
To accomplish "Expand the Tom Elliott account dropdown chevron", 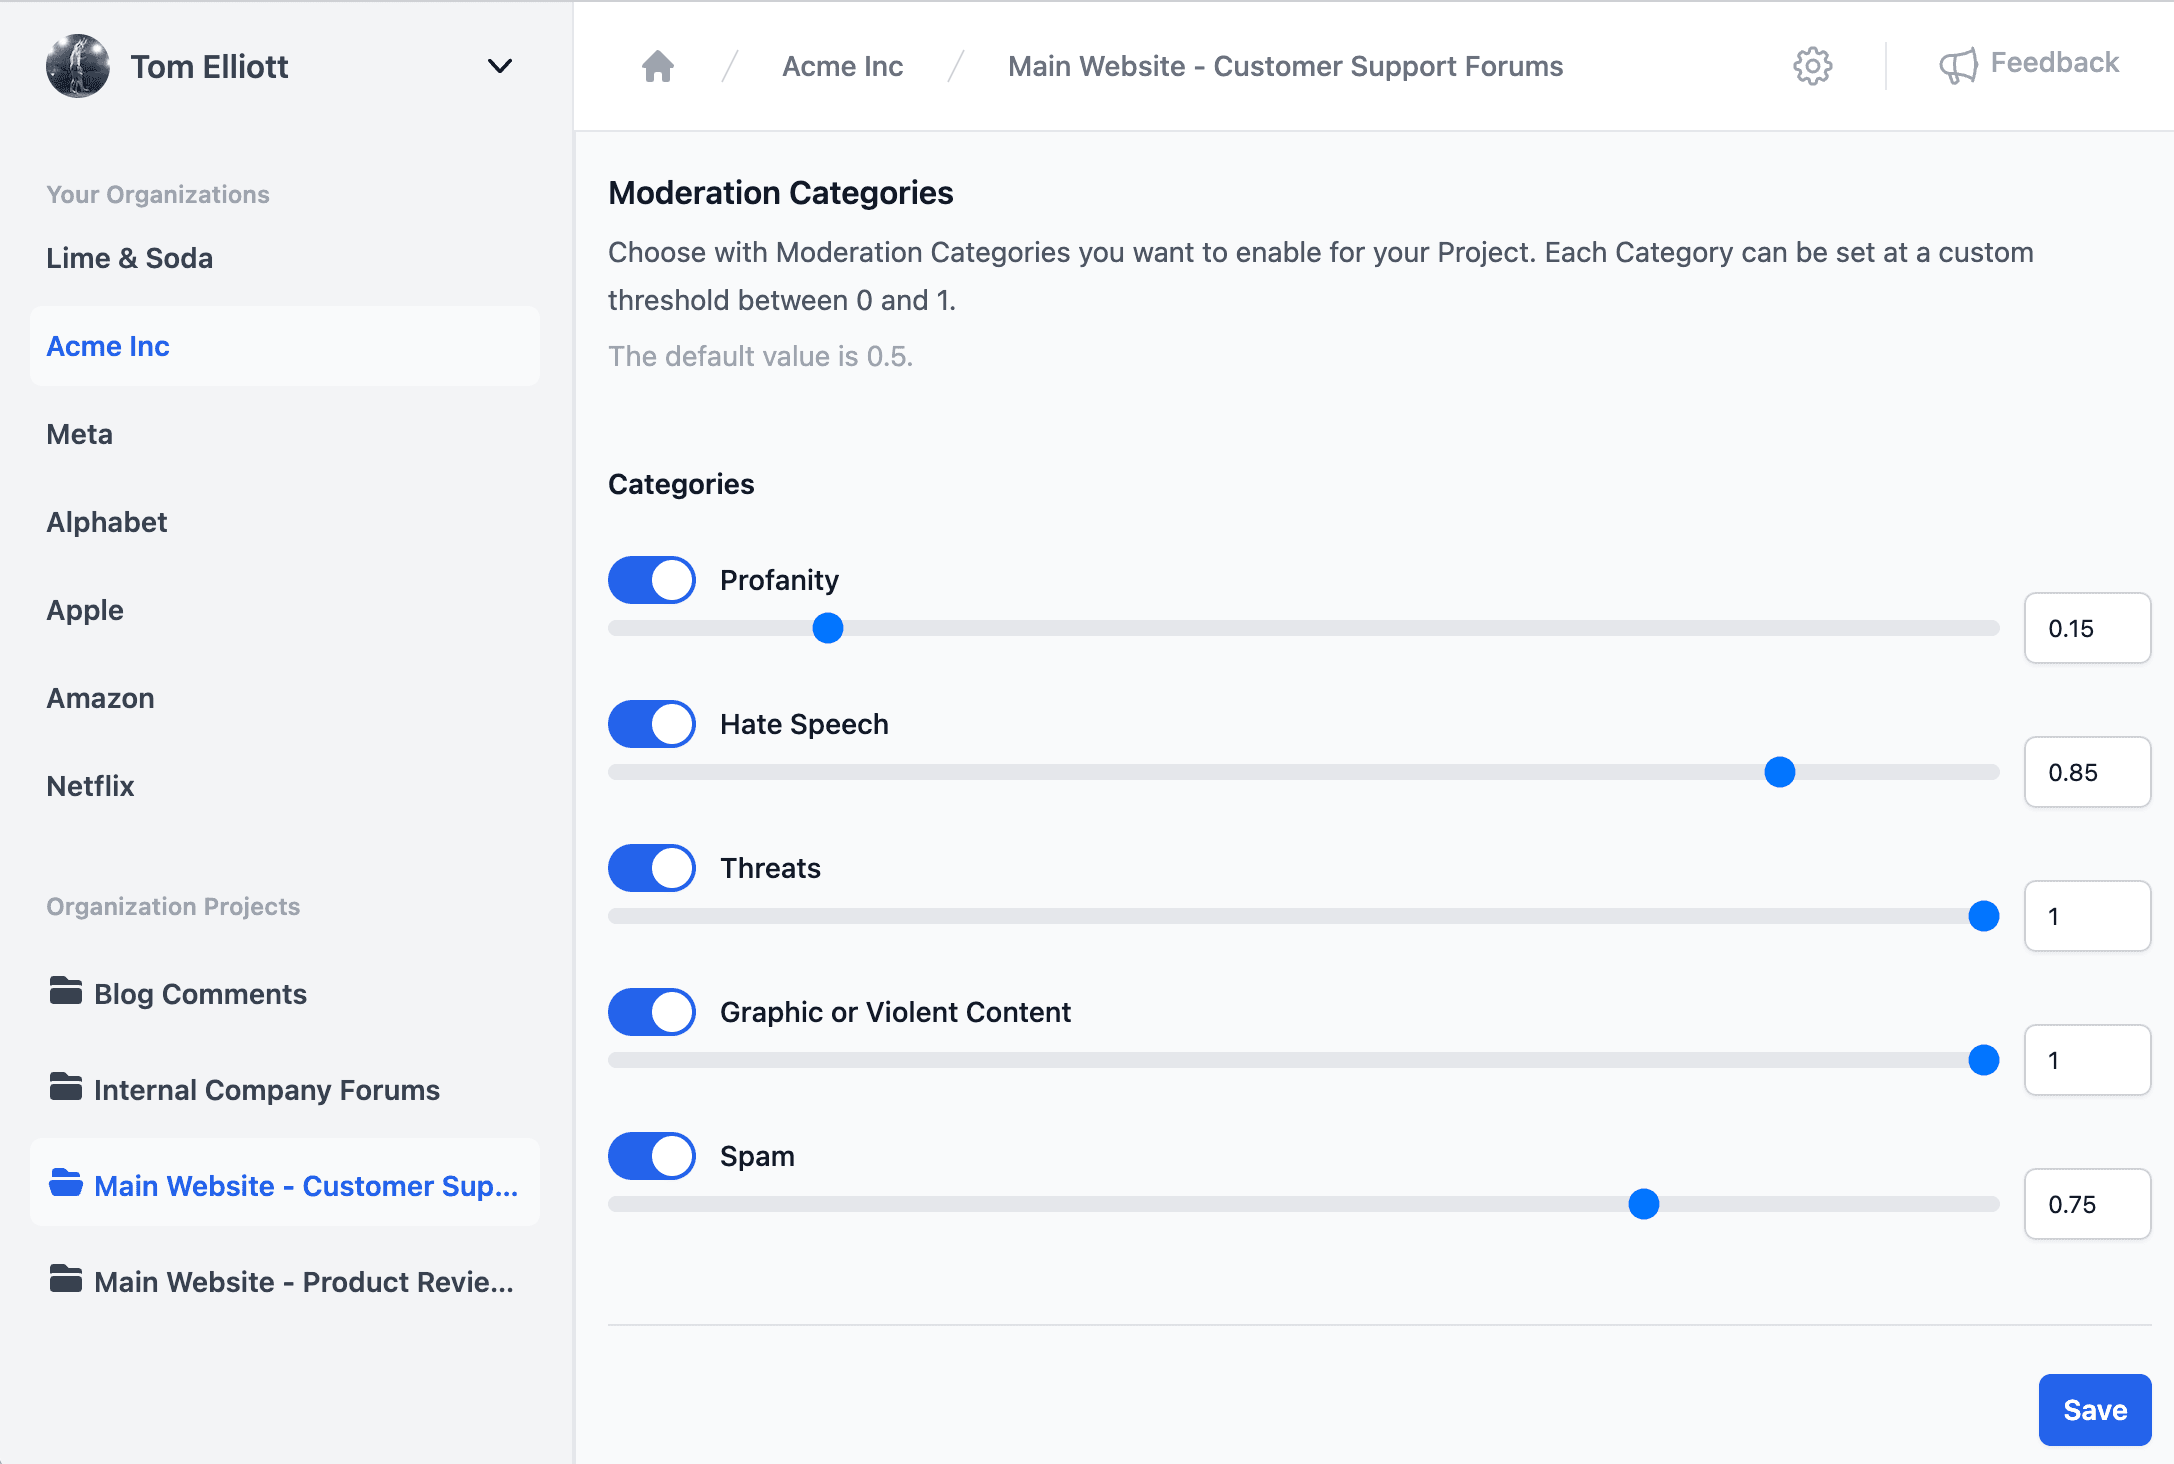I will coord(500,66).
